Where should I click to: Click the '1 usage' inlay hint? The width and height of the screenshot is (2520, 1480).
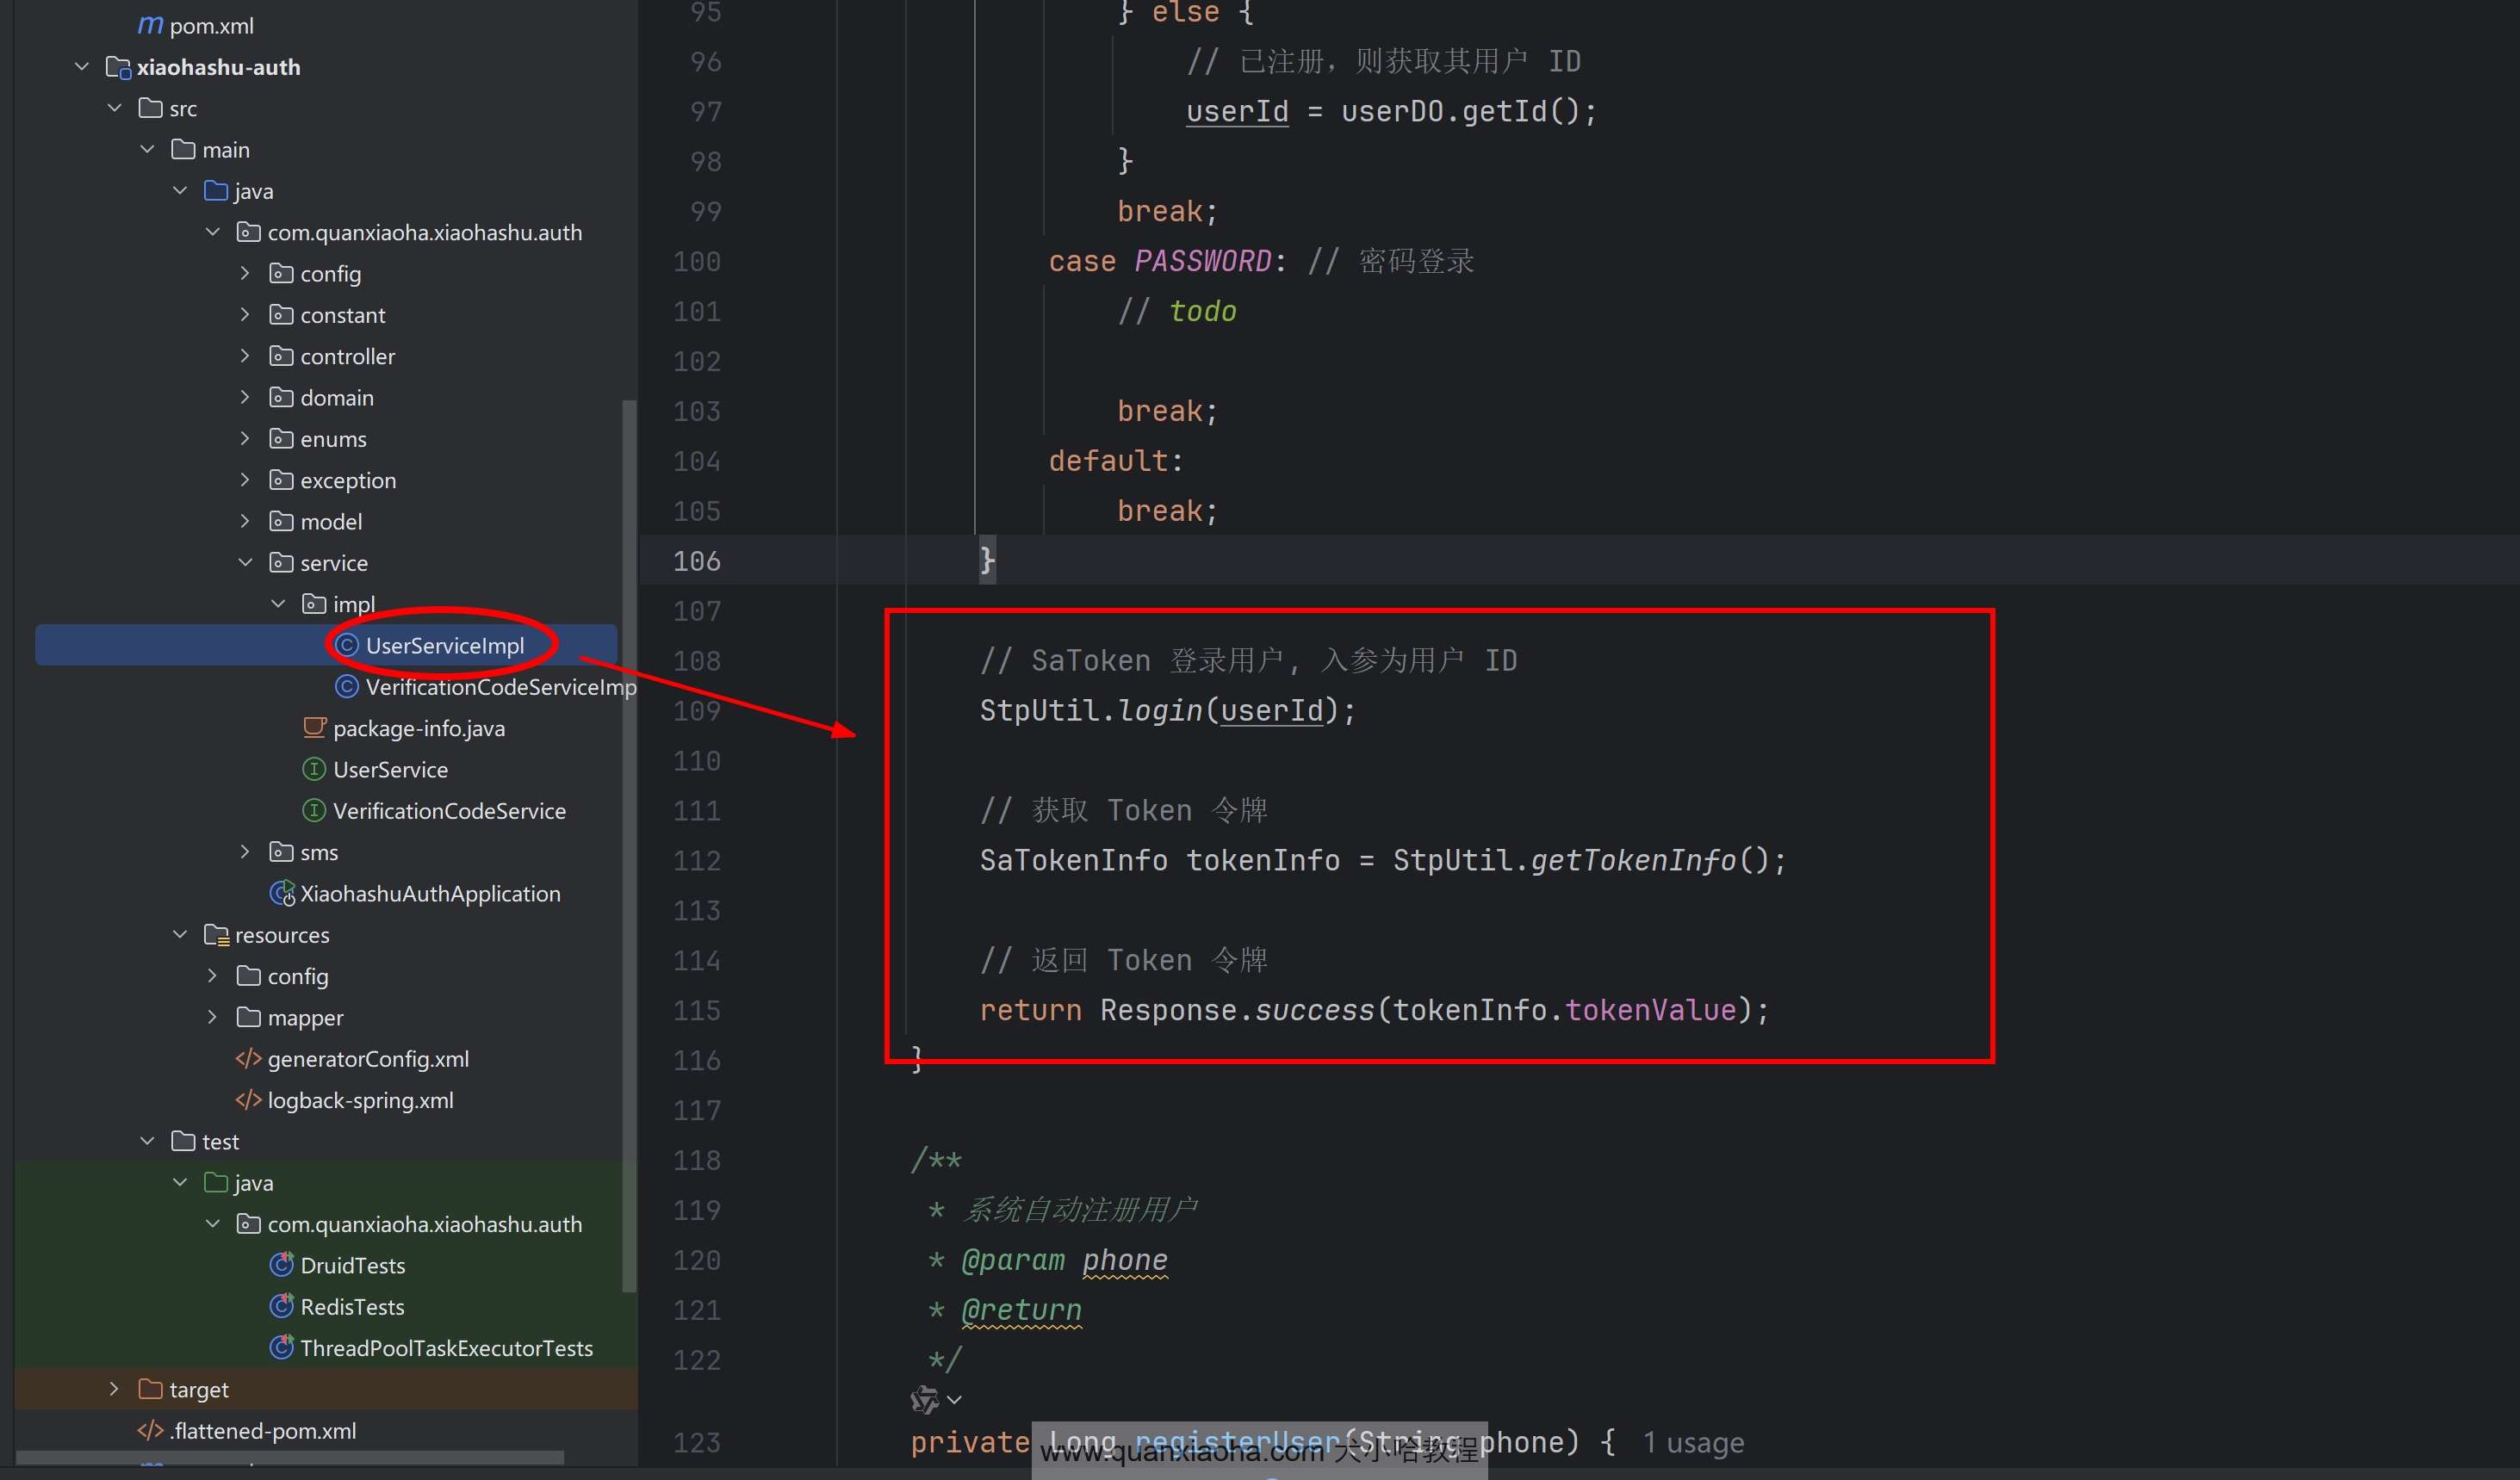click(x=1693, y=1443)
